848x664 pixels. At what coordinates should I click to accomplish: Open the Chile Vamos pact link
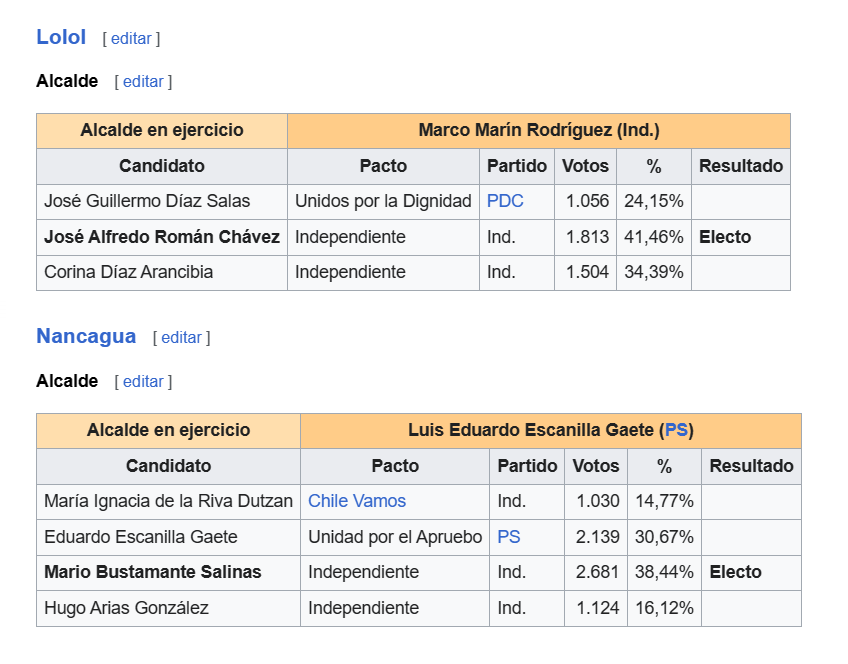tap(357, 501)
